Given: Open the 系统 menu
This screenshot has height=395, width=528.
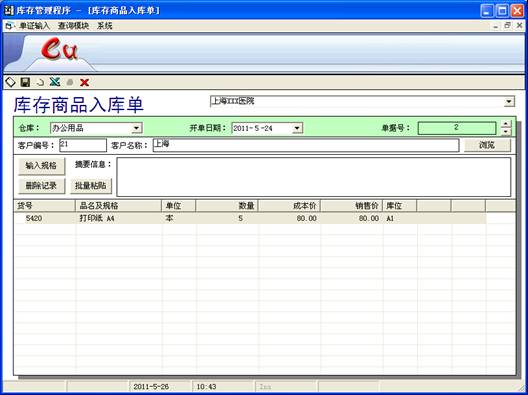Looking at the screenshot, I should (105, 26).
